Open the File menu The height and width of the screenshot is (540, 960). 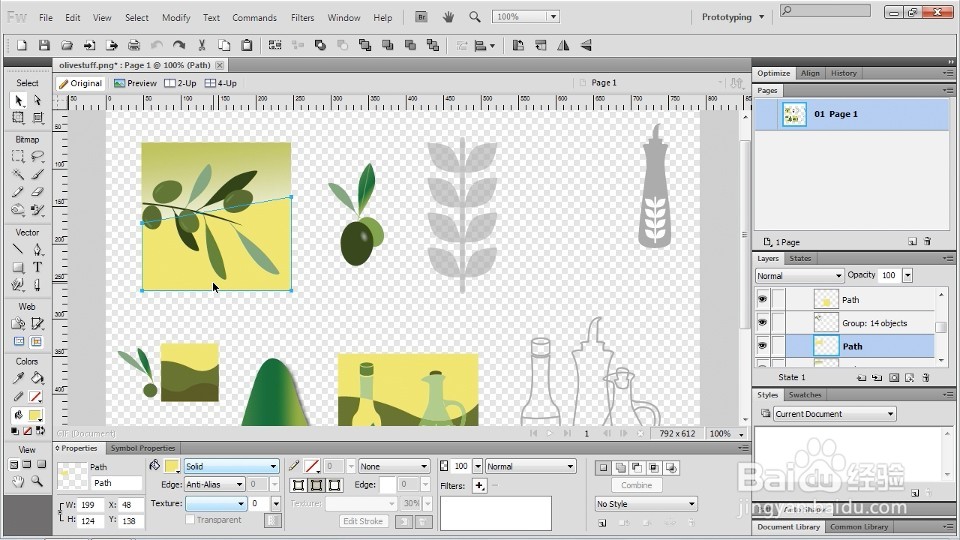[46, 18]
